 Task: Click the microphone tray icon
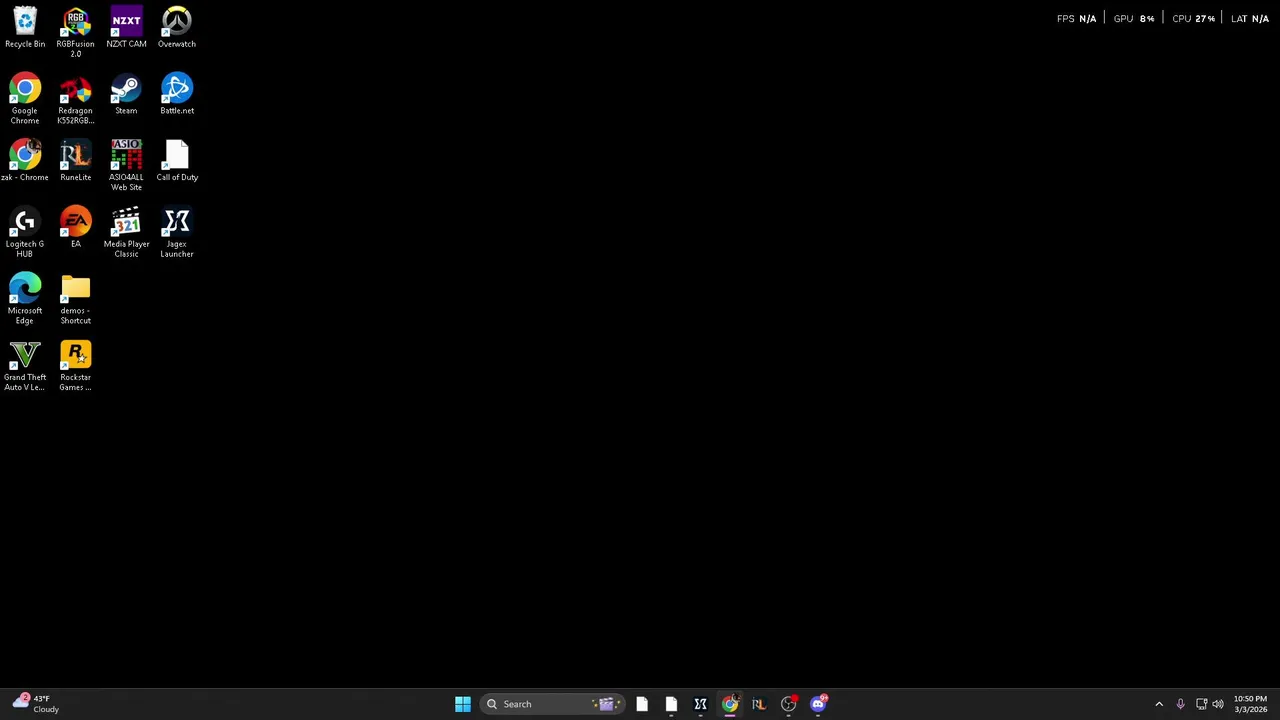pyautogui.click(x=1180, y=704)
